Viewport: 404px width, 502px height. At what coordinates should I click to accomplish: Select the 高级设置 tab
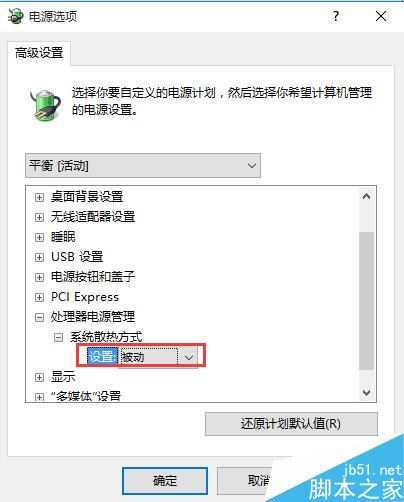(x=39, y=53)
